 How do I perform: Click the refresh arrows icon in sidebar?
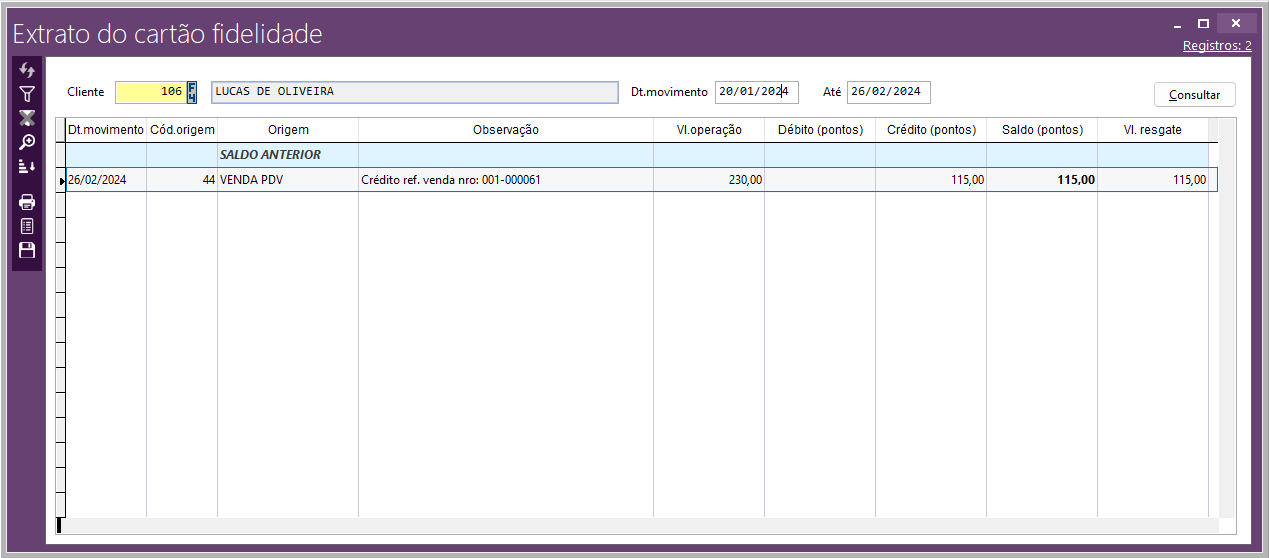27,70
